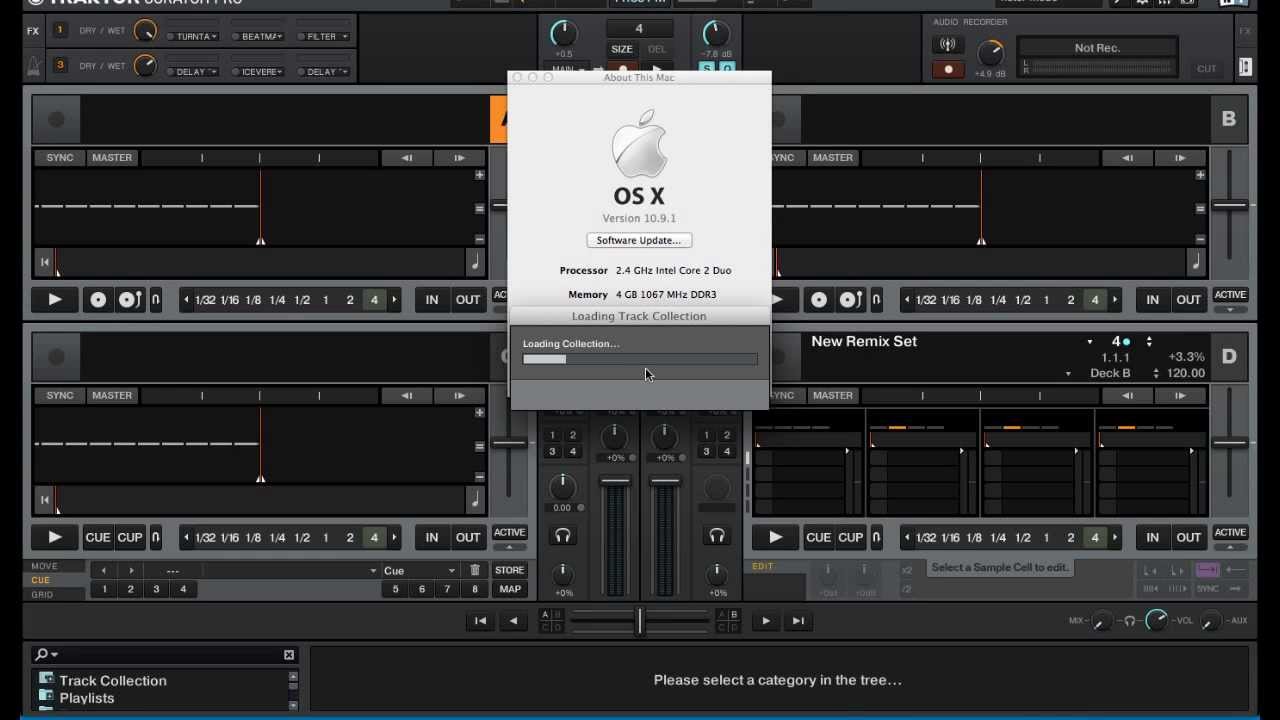1280x720 pixels.
Task: Toggle flux mode on deck A
Action: click(x=156, y=299)
